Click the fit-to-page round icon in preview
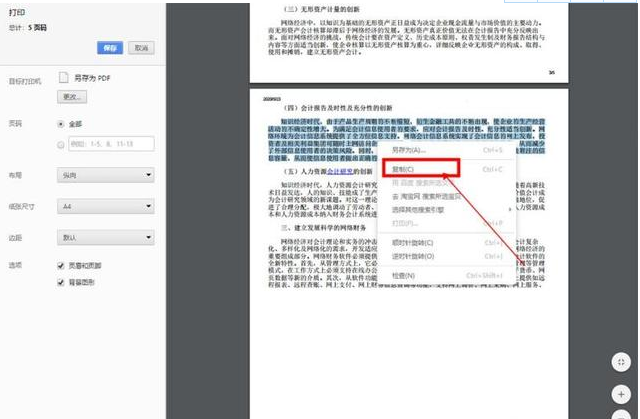 point(621,362)
